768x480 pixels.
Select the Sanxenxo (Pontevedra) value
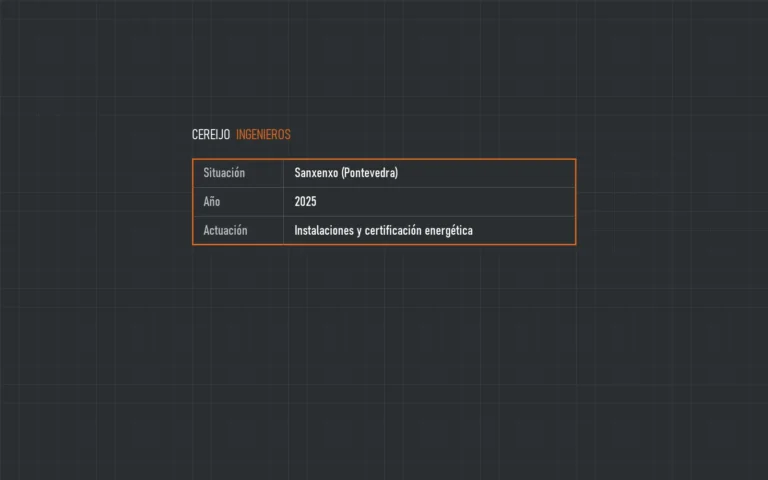coord(346,173)
